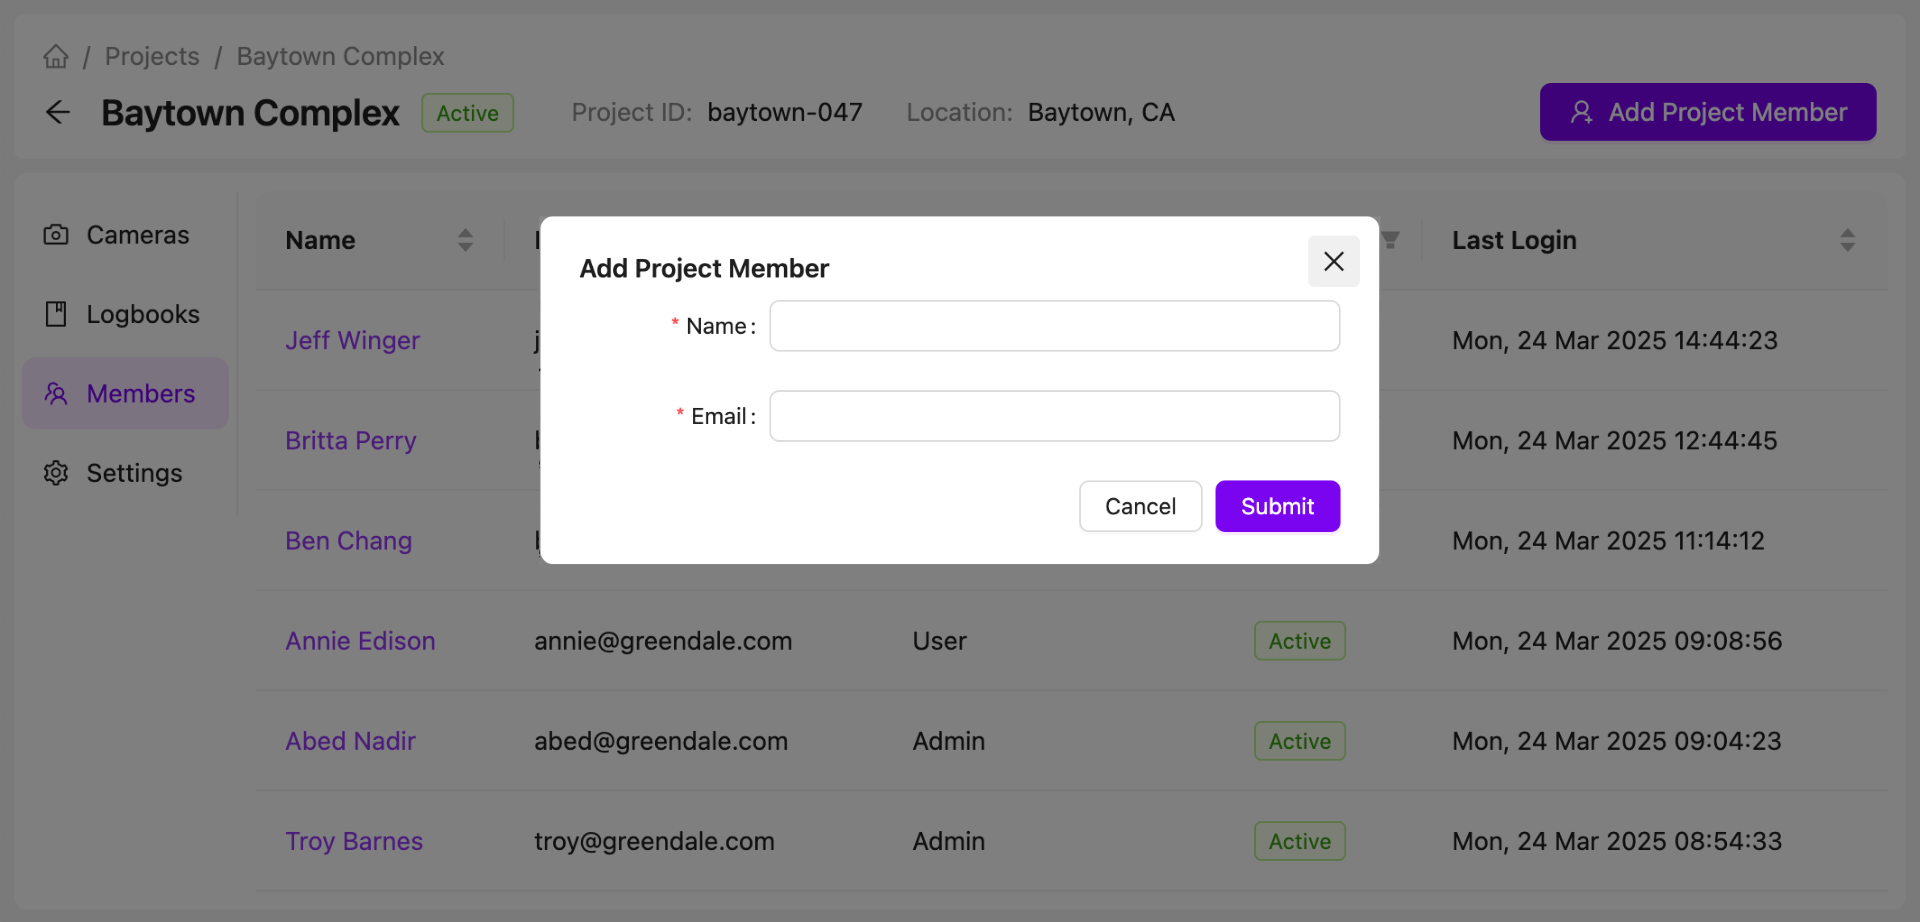The height and width of the screenshot is (922, 1920).
Task: Open Settings via the gear icon
Action: tap(55, 472)
